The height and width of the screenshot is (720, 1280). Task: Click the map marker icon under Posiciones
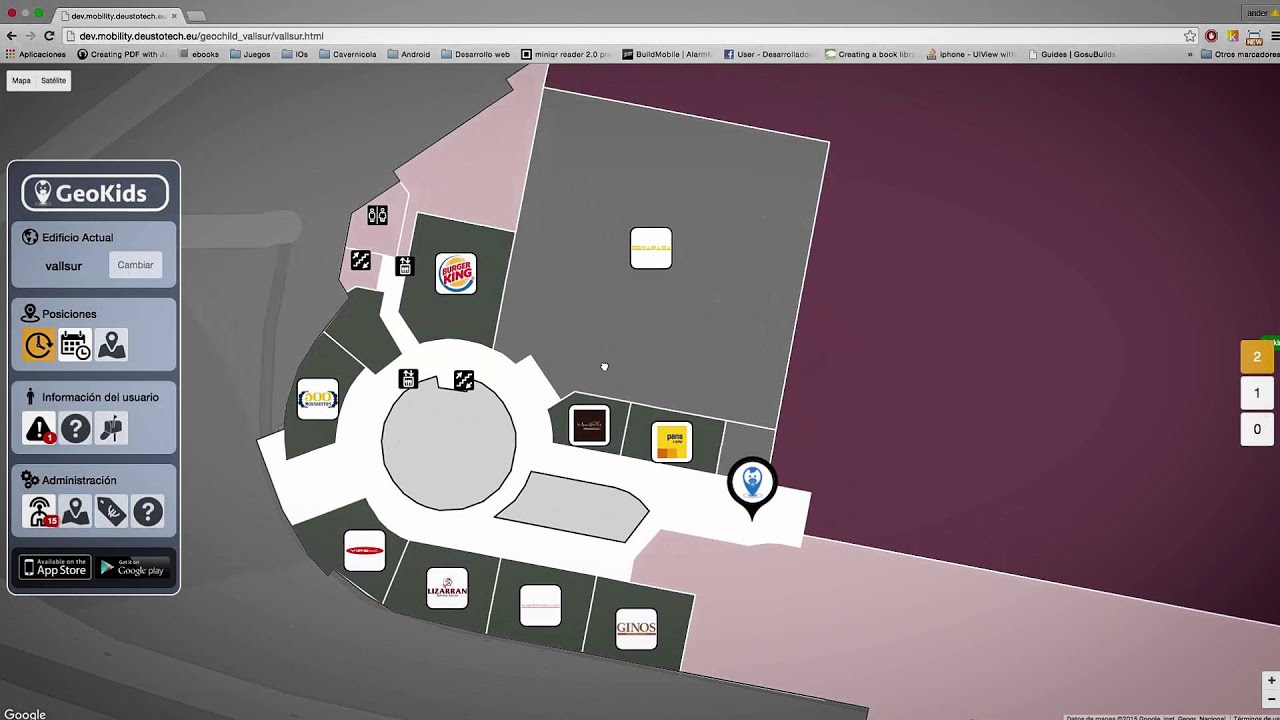point(112,345)
